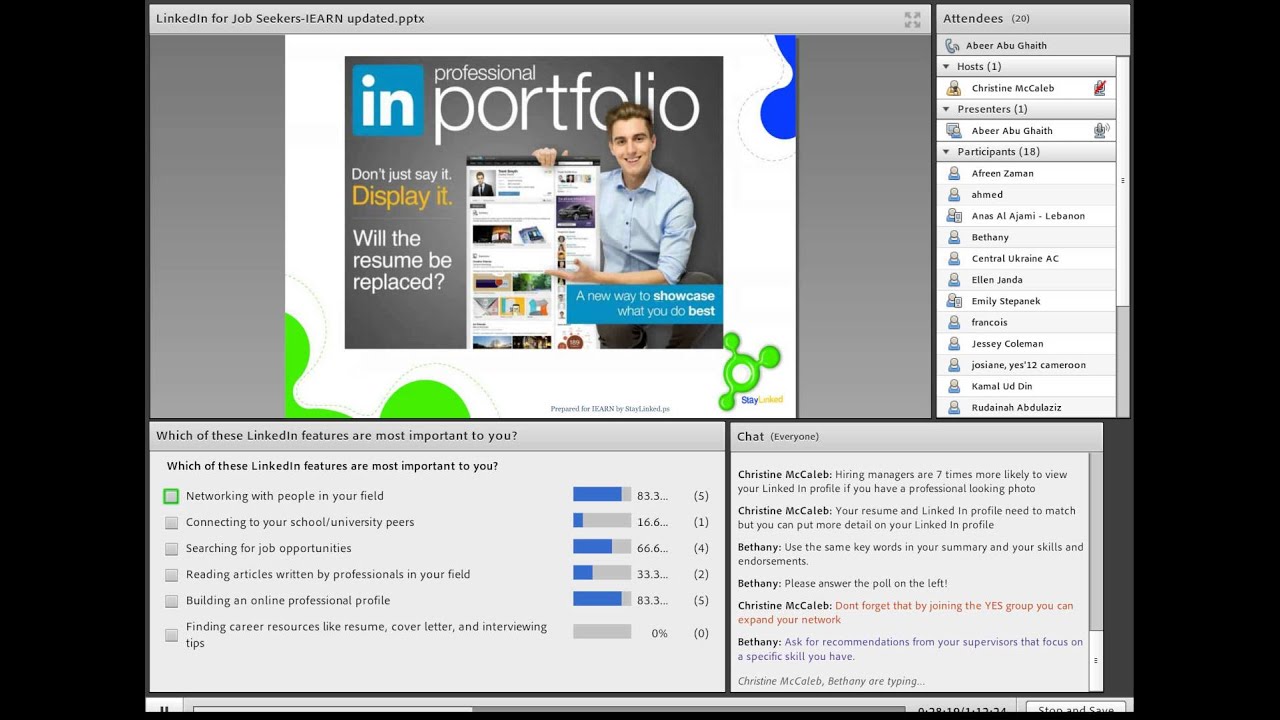Screen dimensions: 1280x720
Task: Click the LinkedIn portfolio slide image
Action: 534,202
